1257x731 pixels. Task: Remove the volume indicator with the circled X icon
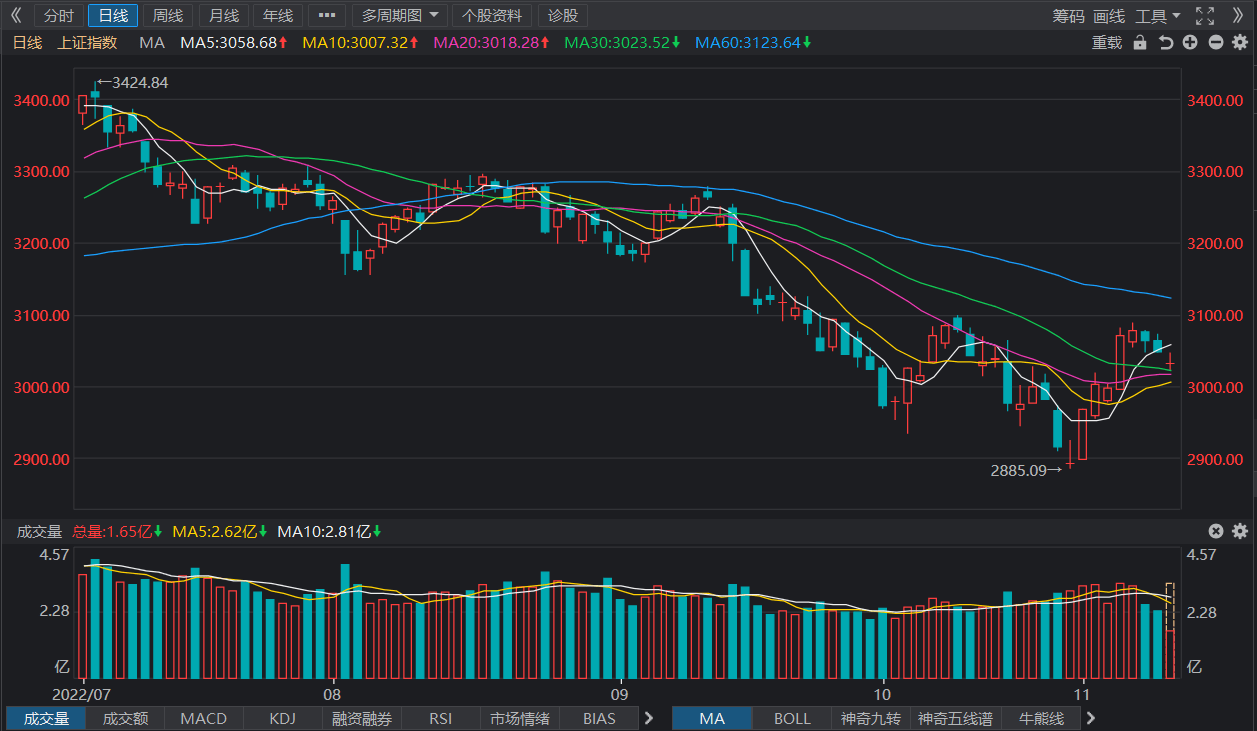(1216, 531)
